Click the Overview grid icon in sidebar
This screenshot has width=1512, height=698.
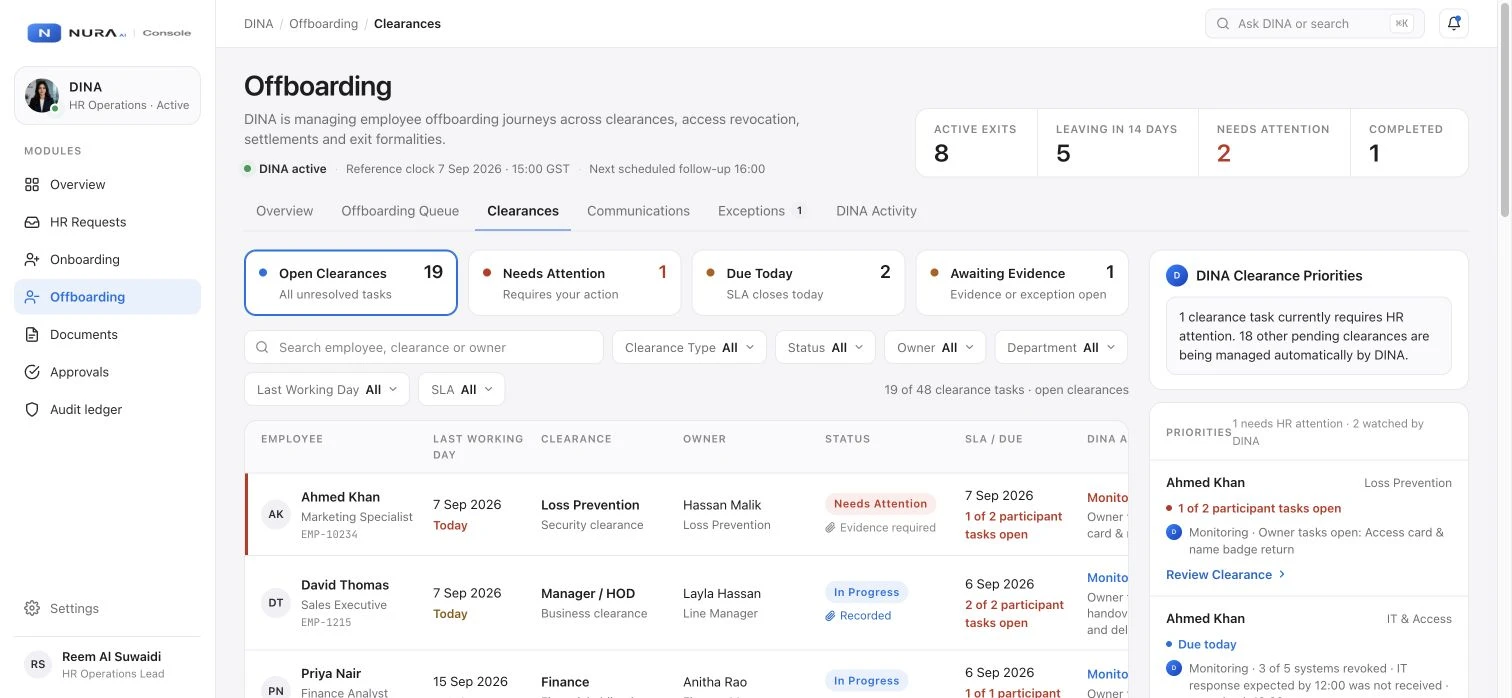pyautogui.click(x=32, y=185)
